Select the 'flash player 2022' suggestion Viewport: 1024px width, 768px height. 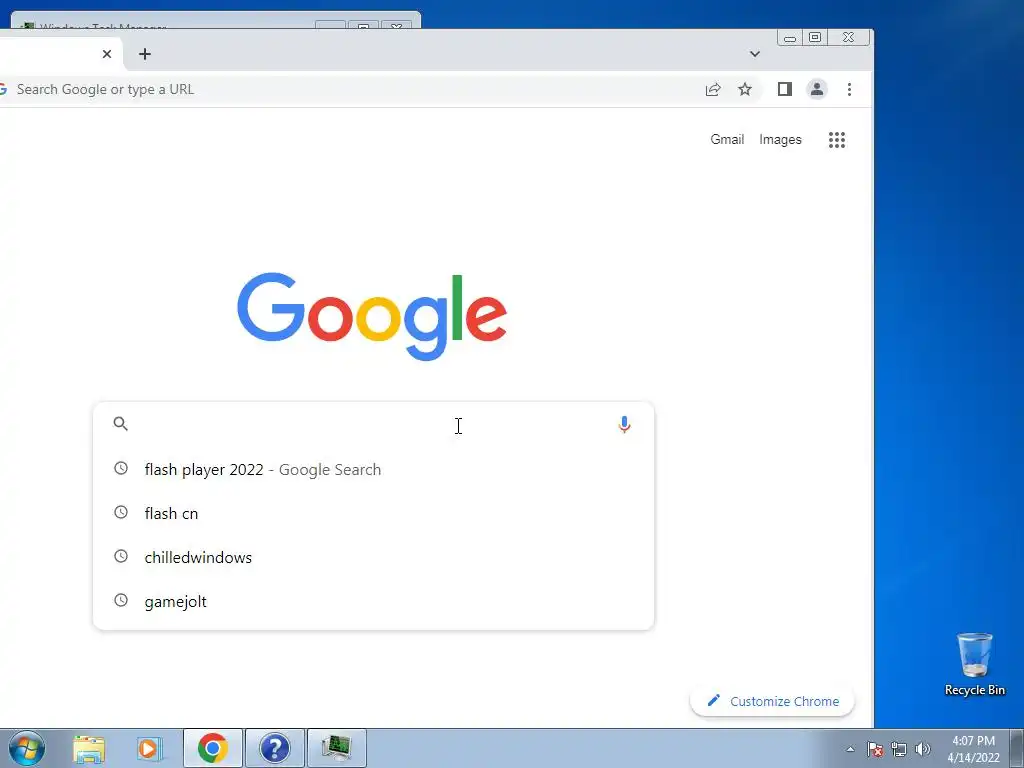(373, 470)
